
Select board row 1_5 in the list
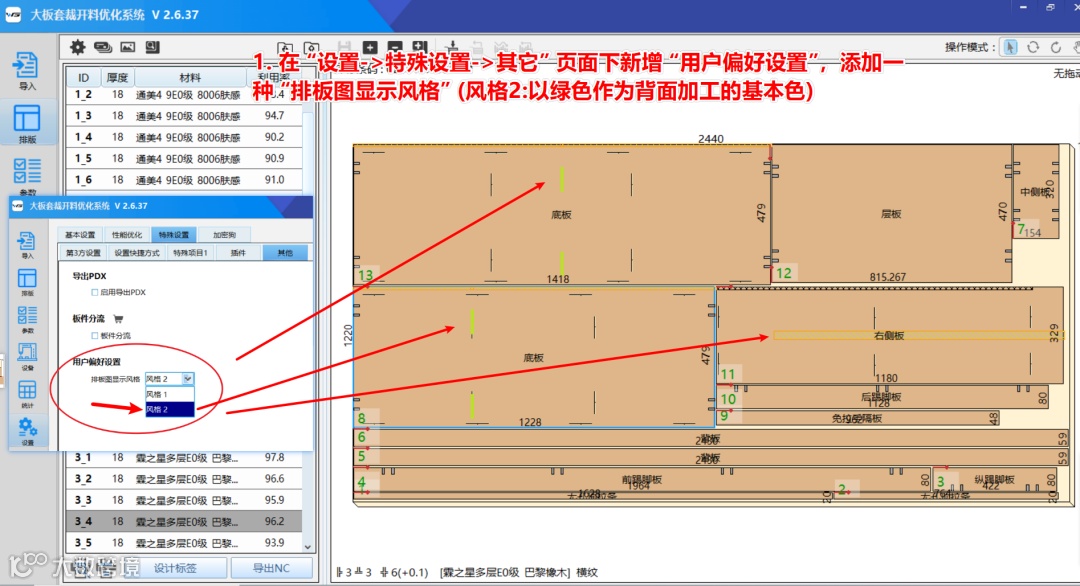pyautogui.click(x=185, y=158)
